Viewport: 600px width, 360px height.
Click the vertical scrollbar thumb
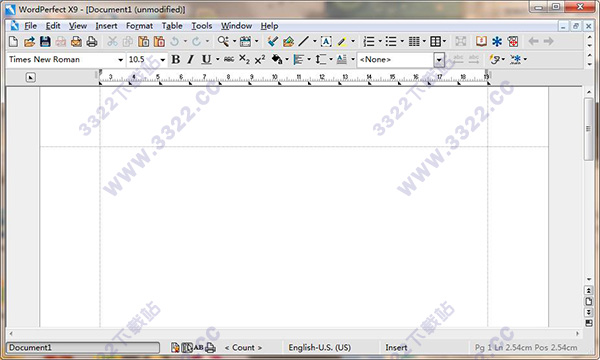tap(589, 129)
